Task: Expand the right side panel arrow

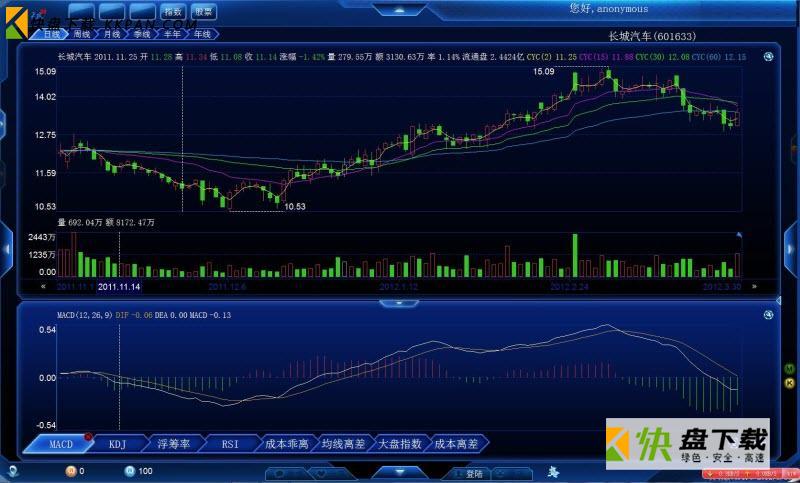Action: [x=792, y=249]
